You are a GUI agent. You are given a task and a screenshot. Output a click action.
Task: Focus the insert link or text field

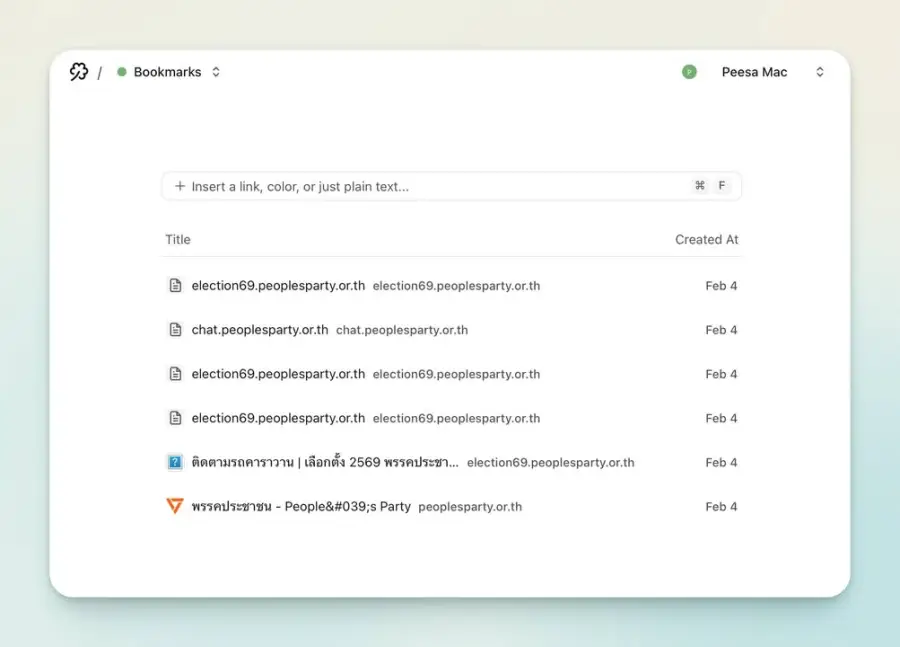click(x=452, y=186)
